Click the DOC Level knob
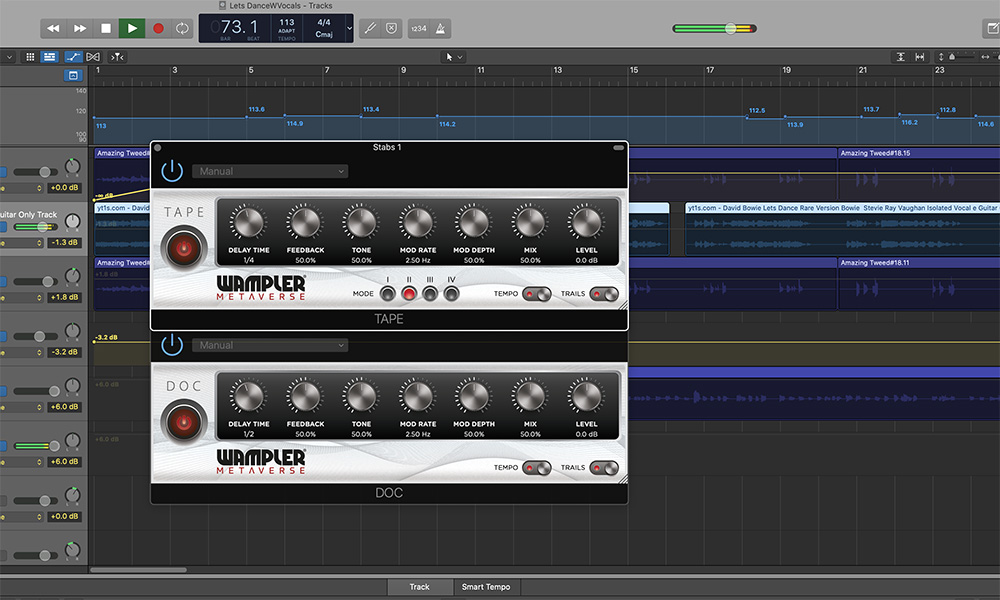This screenshot has width=1000, height=600. pos(586,397)
